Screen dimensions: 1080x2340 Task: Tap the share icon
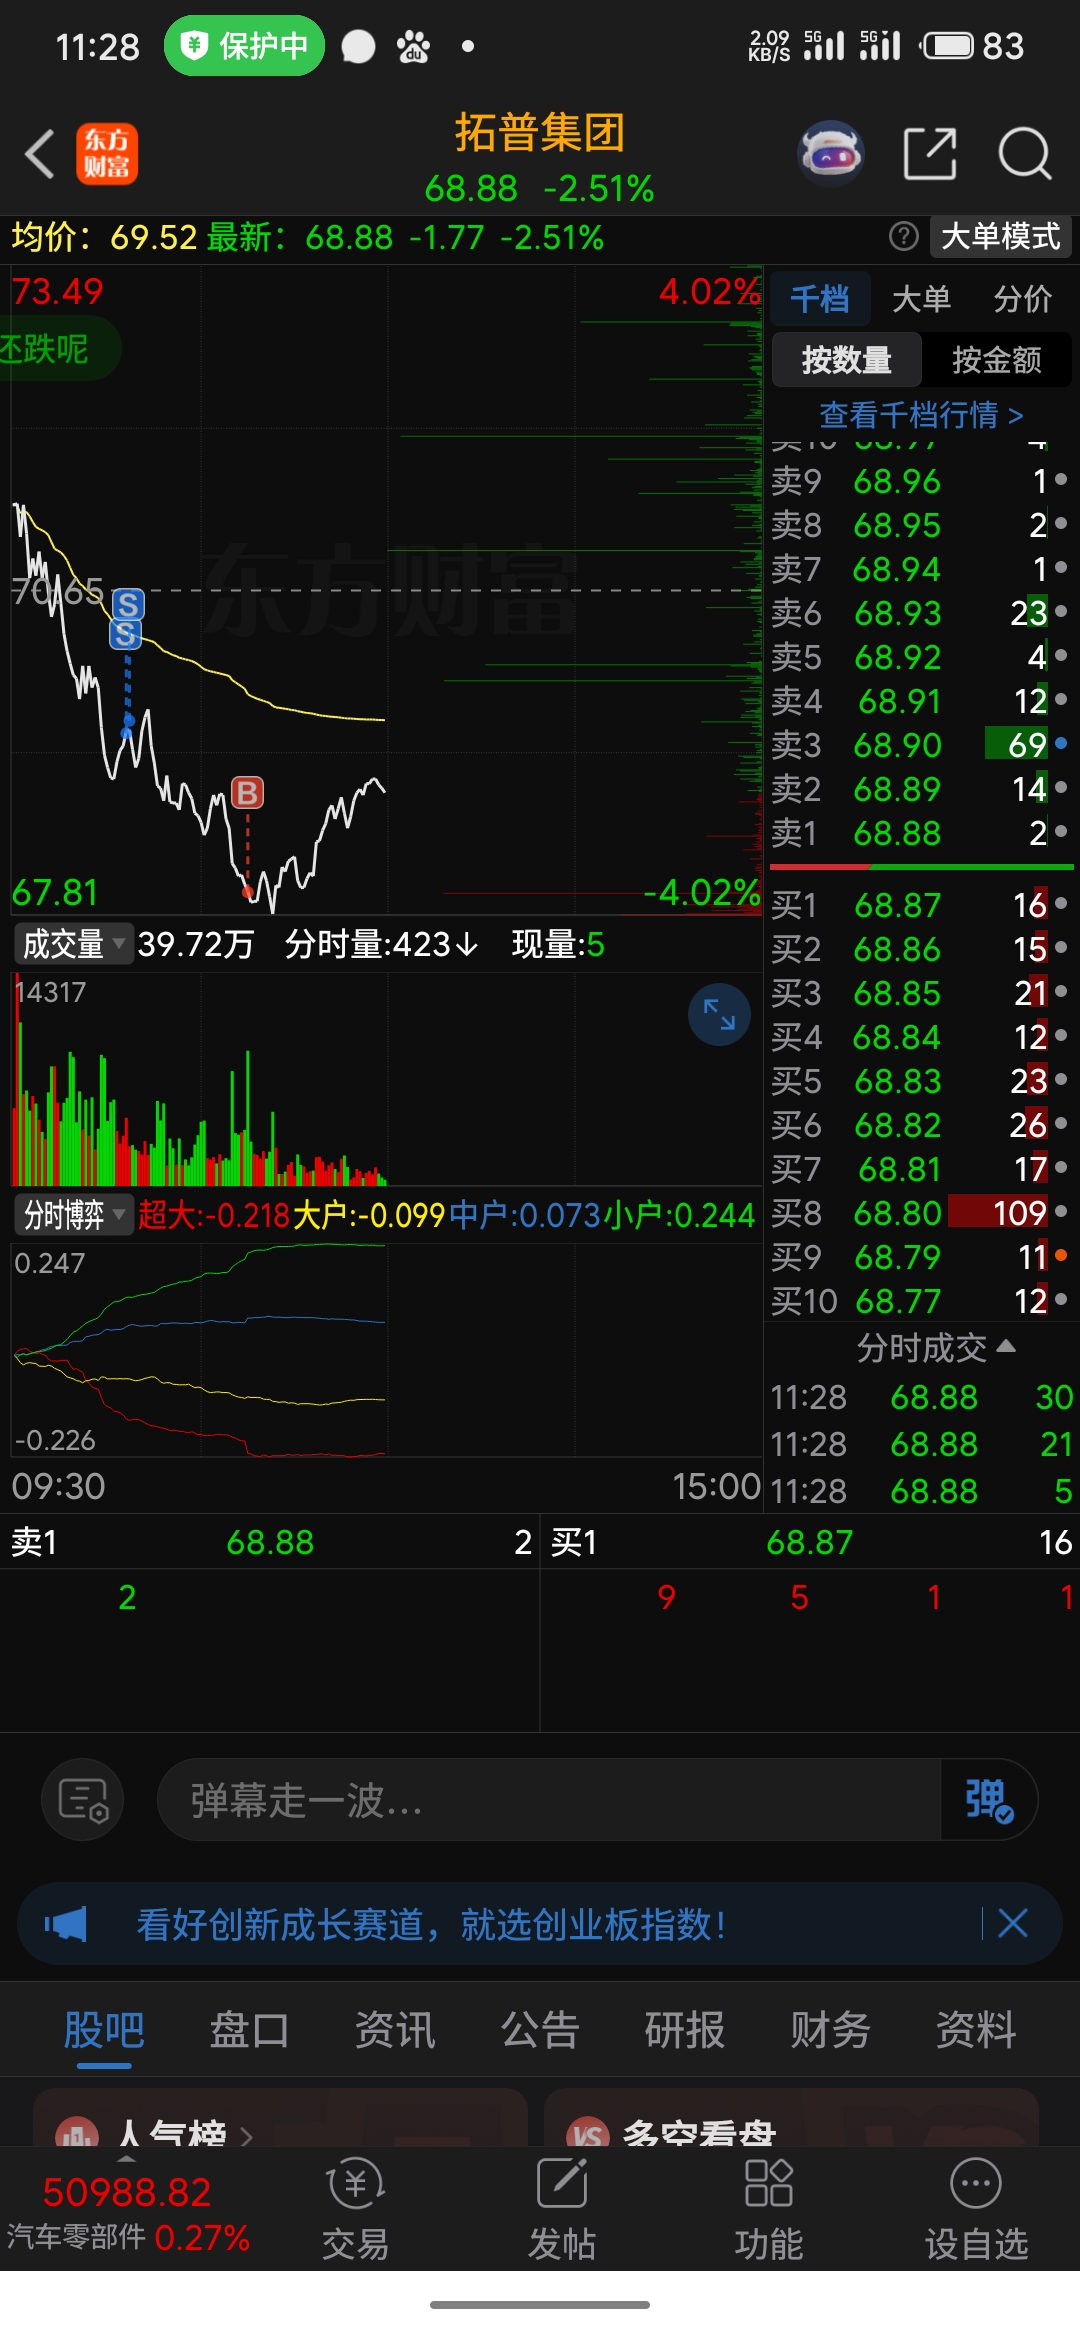pos(930,154)
